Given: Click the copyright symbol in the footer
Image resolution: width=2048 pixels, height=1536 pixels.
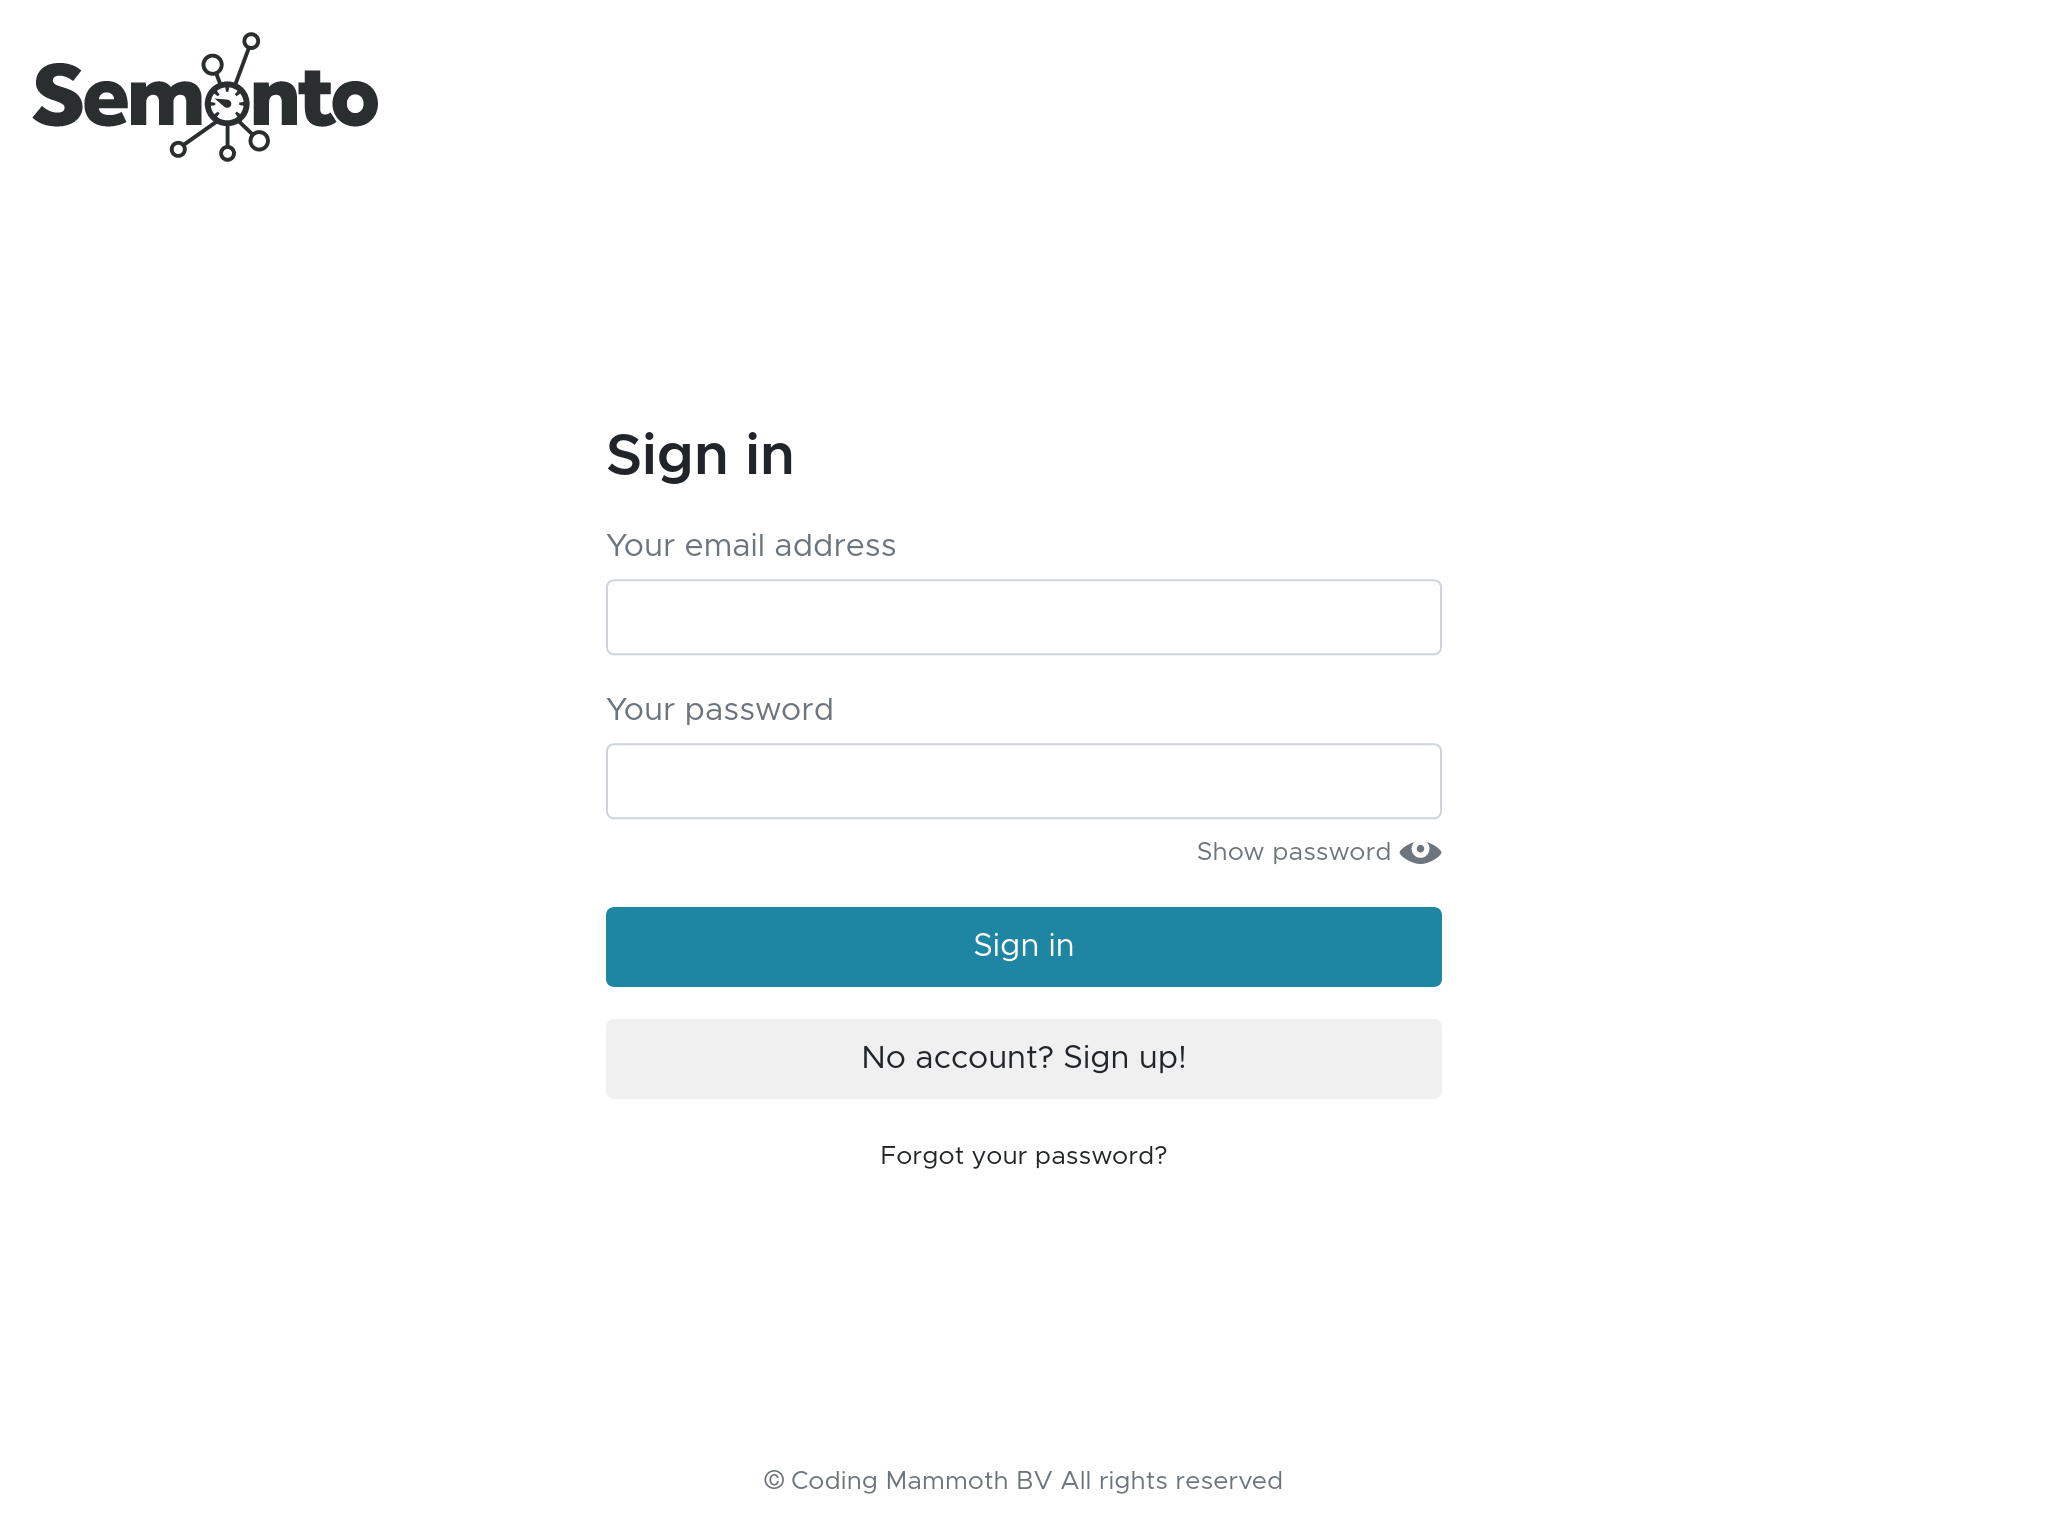Looking at the screenshot, I should click(x=773, y=1481).
